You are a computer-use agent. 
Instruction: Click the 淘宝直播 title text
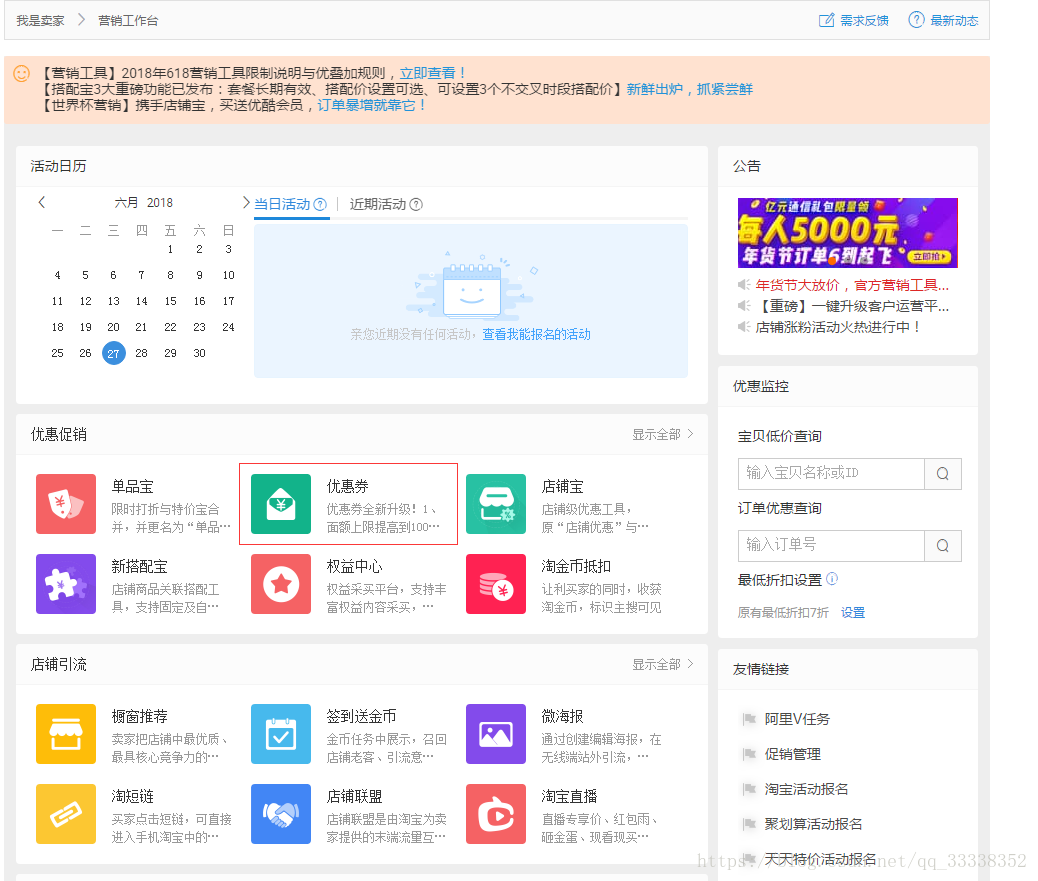569,796
